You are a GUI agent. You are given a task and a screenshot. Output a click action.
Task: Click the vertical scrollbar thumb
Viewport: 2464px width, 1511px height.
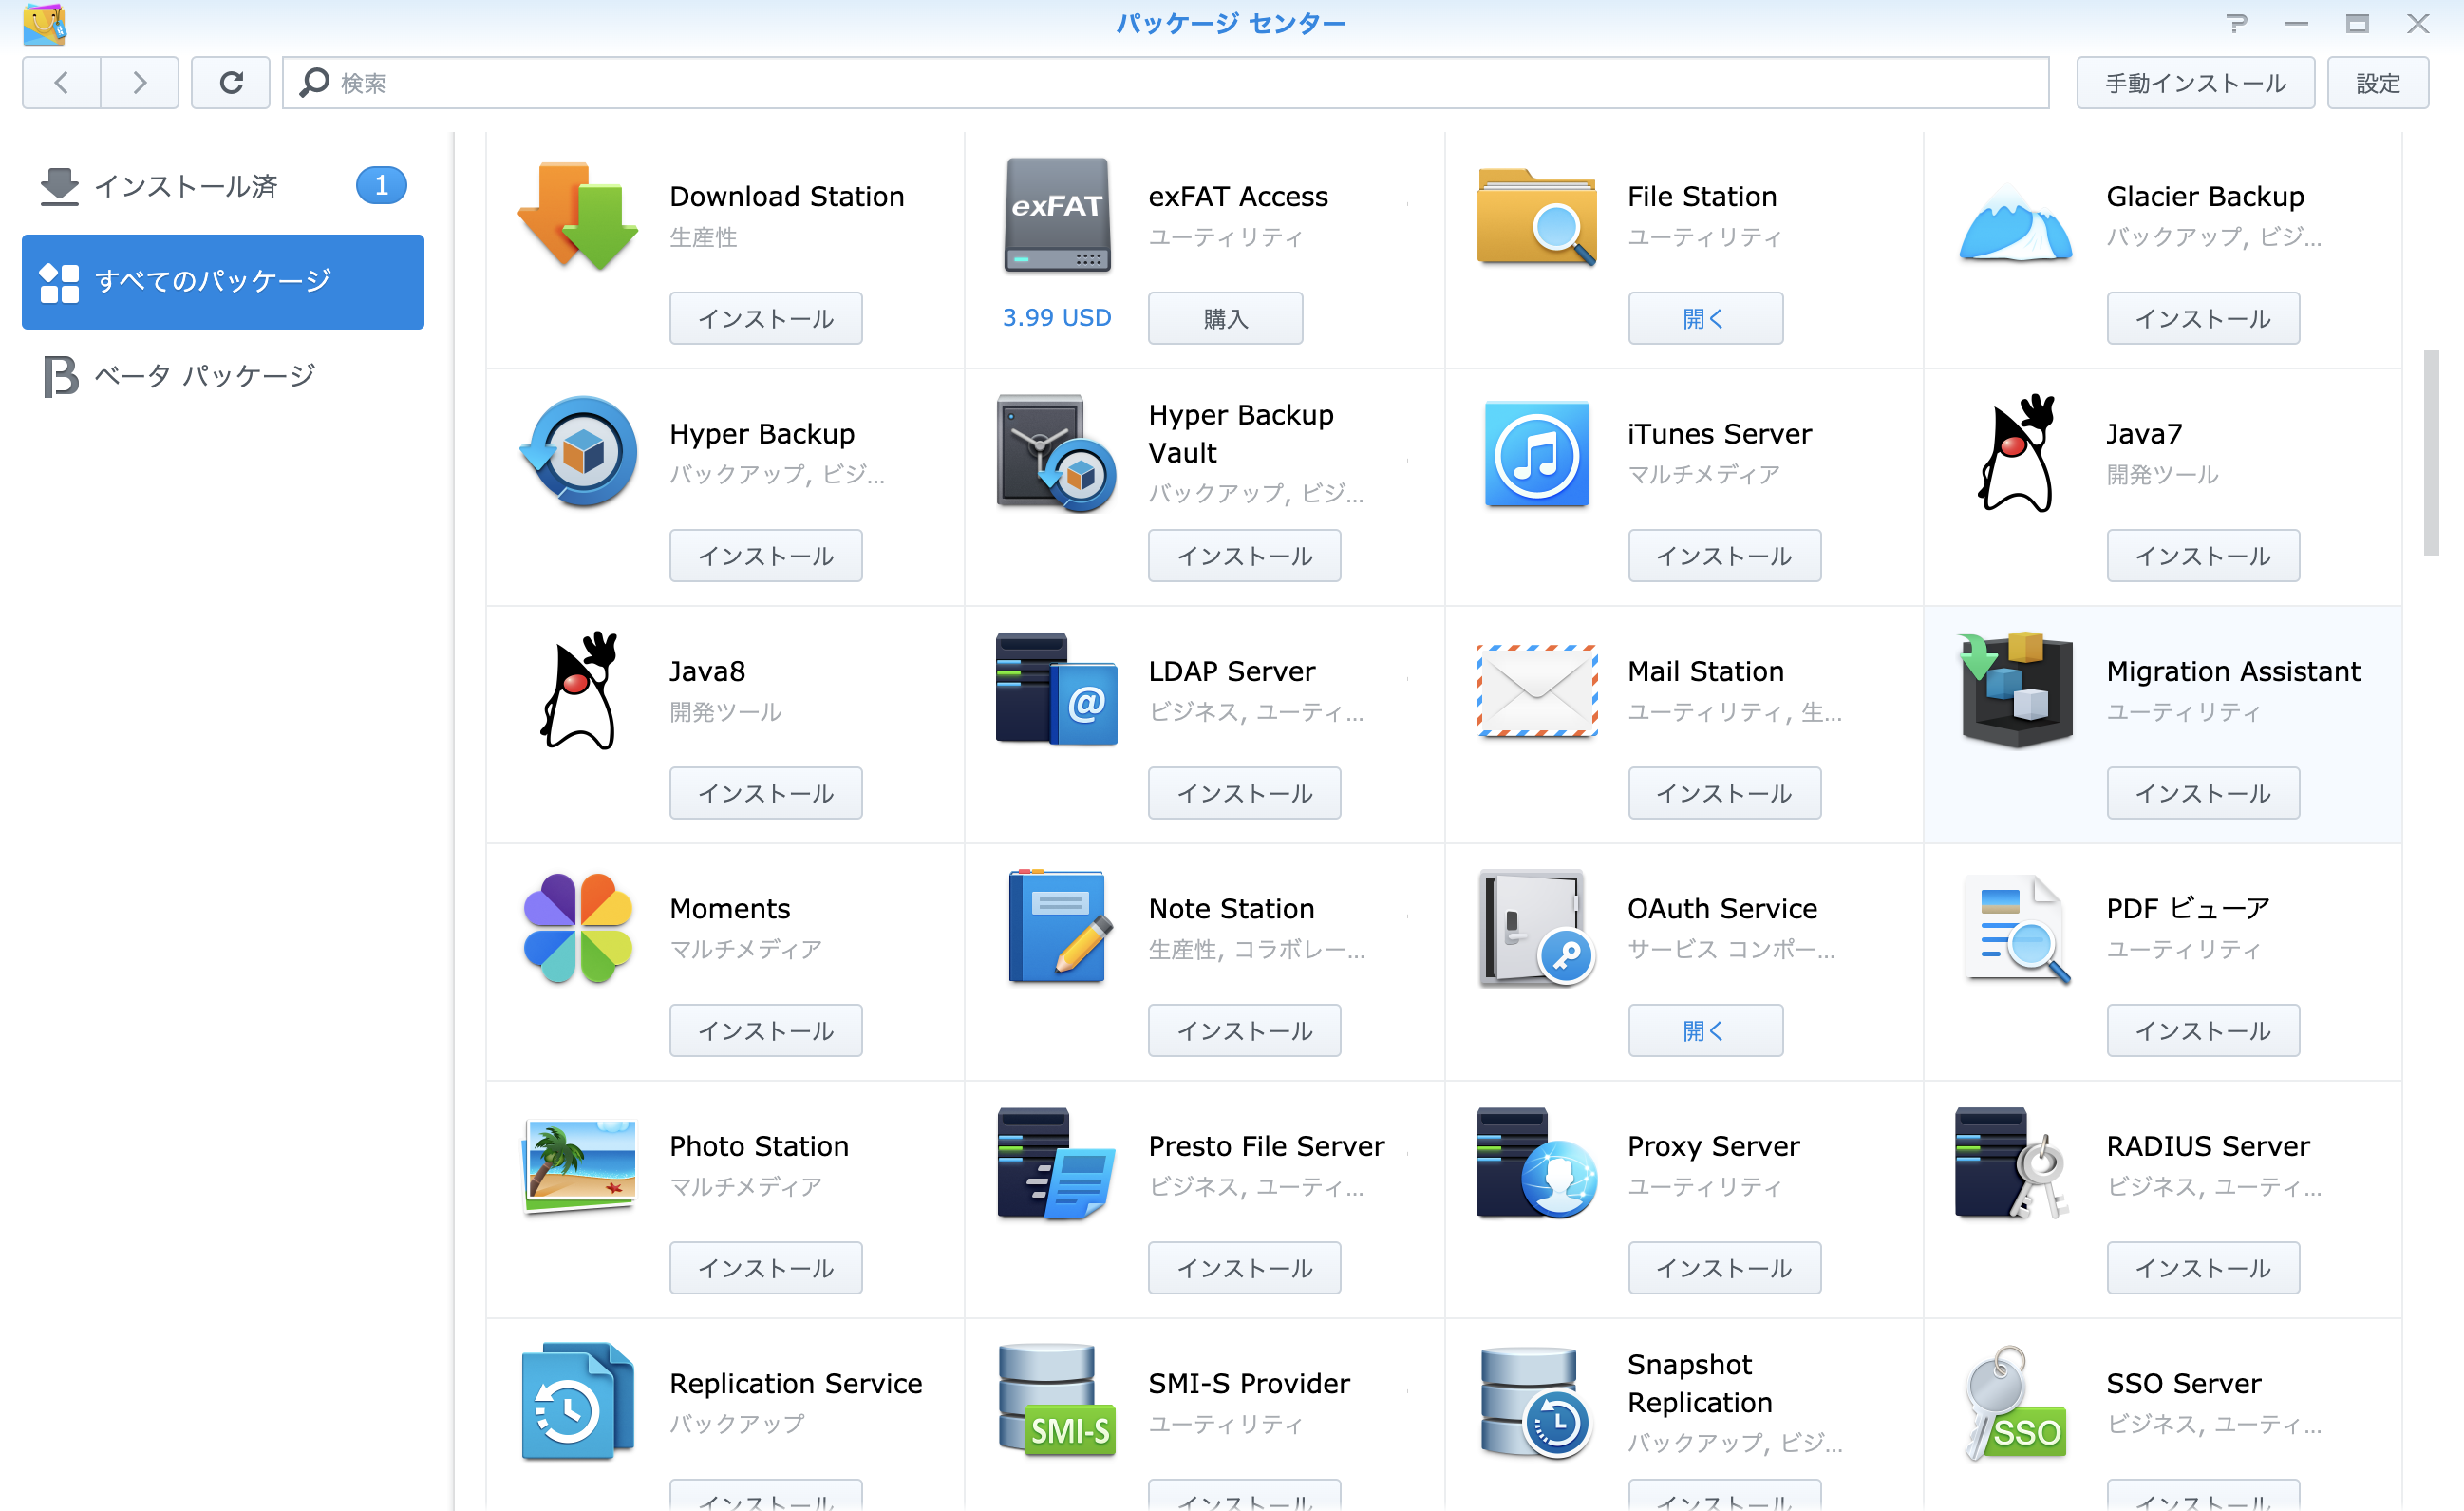tap(2431, 452)
